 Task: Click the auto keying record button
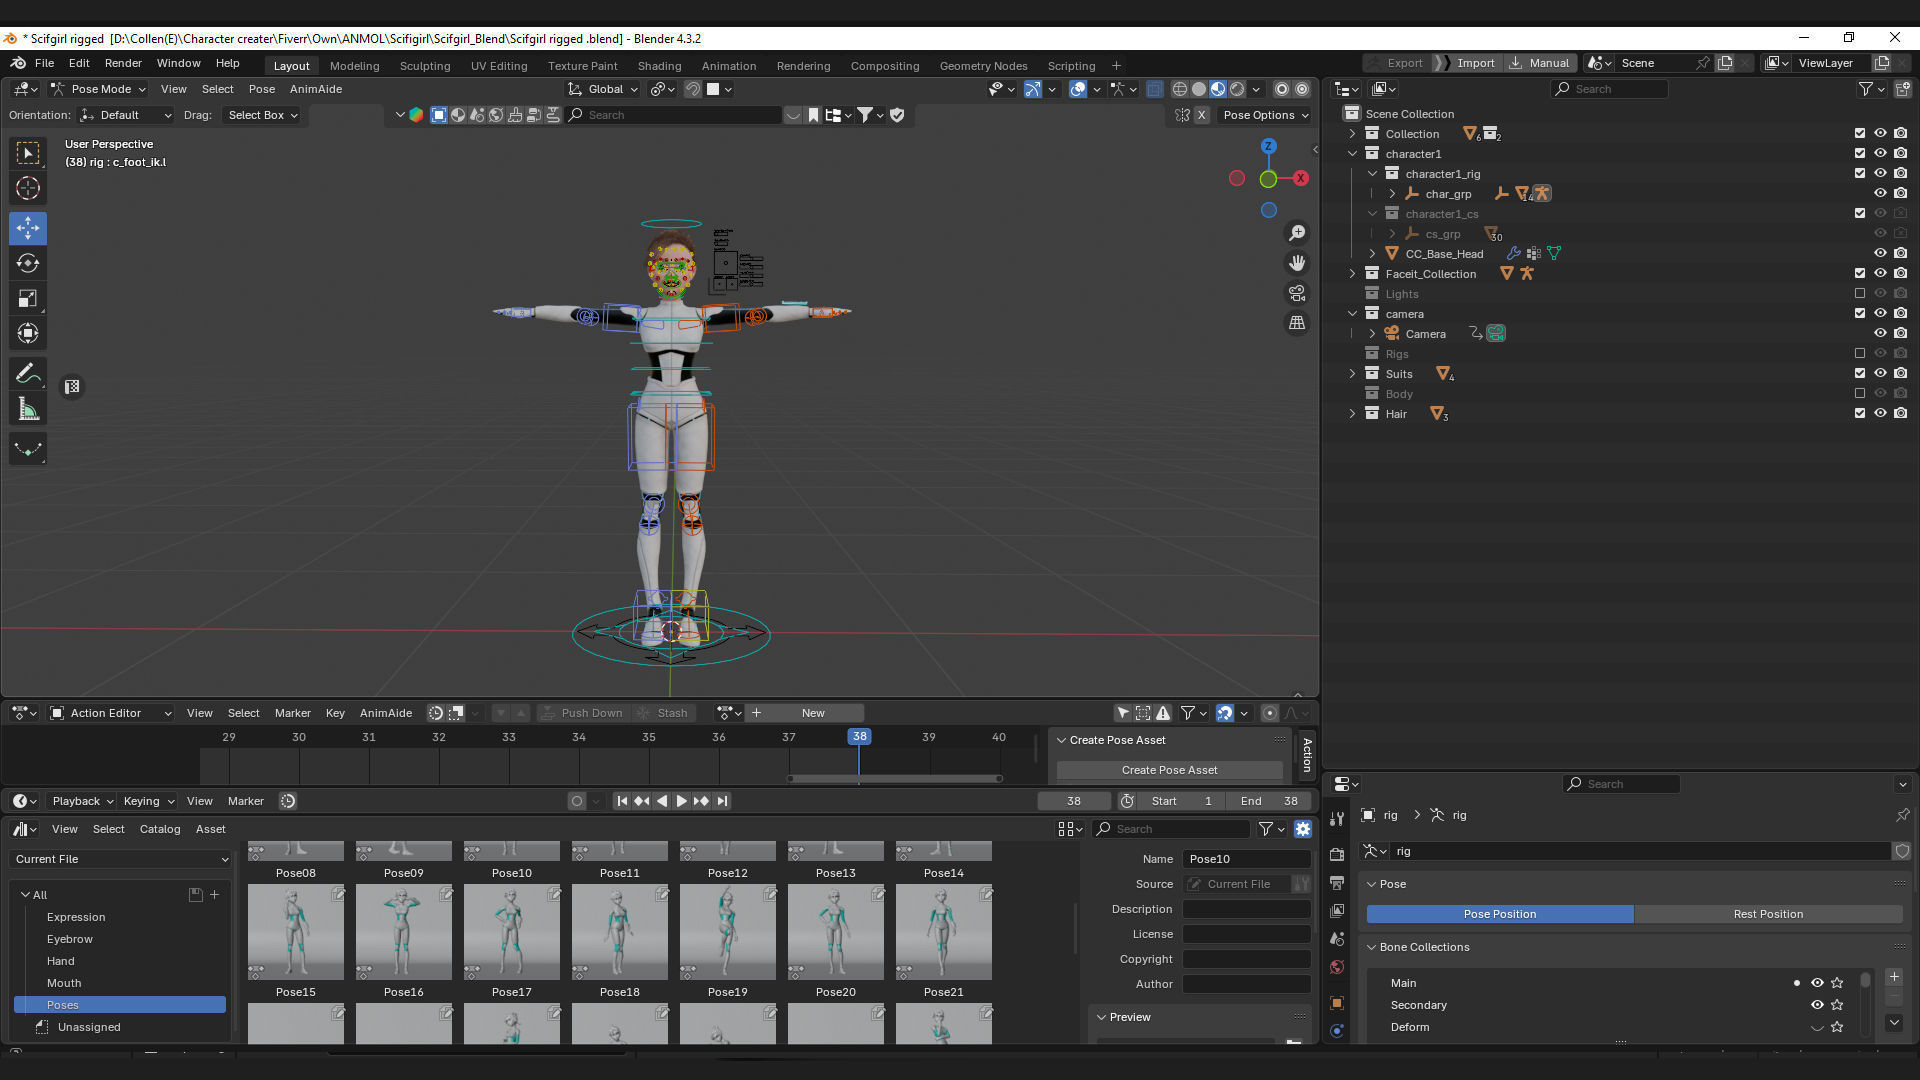coord(576,801)
